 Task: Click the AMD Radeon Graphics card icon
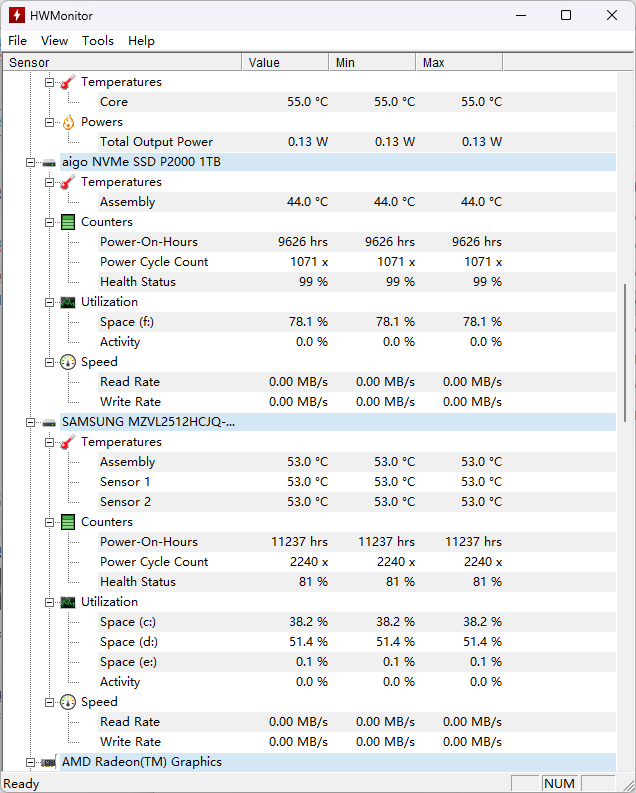pyautogui.click(x=49, y=762)
